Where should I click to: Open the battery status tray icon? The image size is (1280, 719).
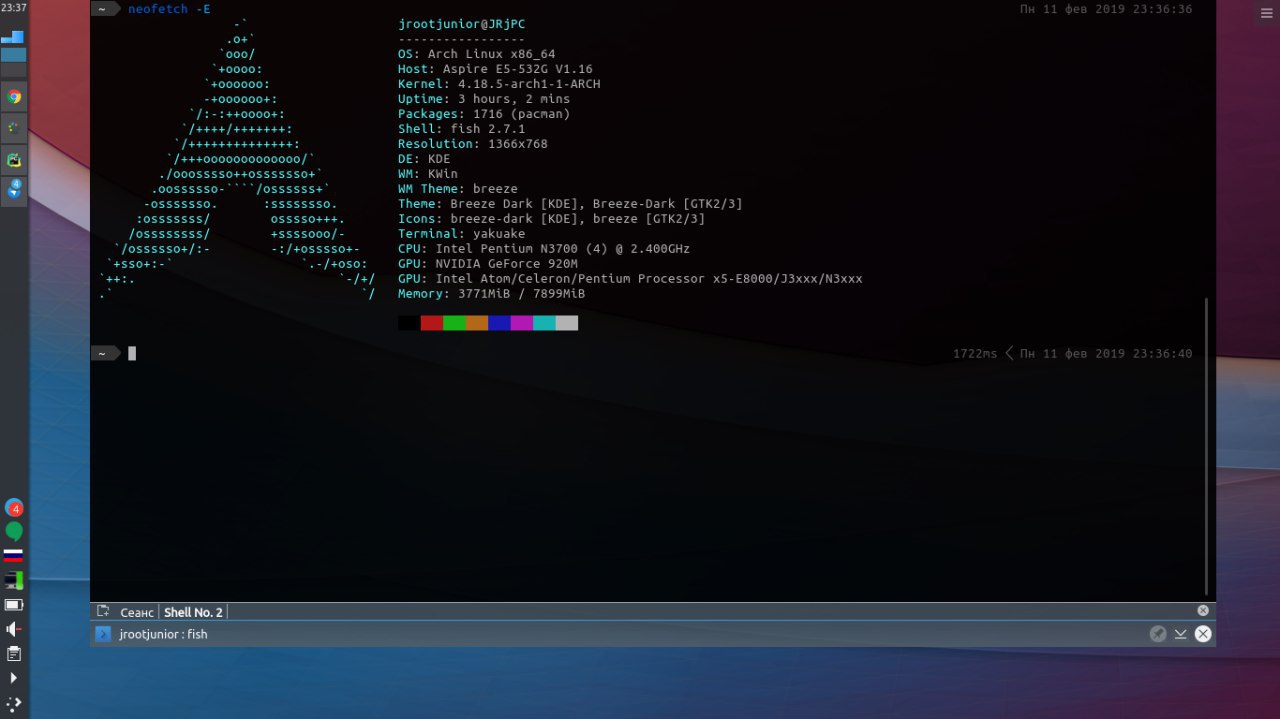(x=14, y=605)
